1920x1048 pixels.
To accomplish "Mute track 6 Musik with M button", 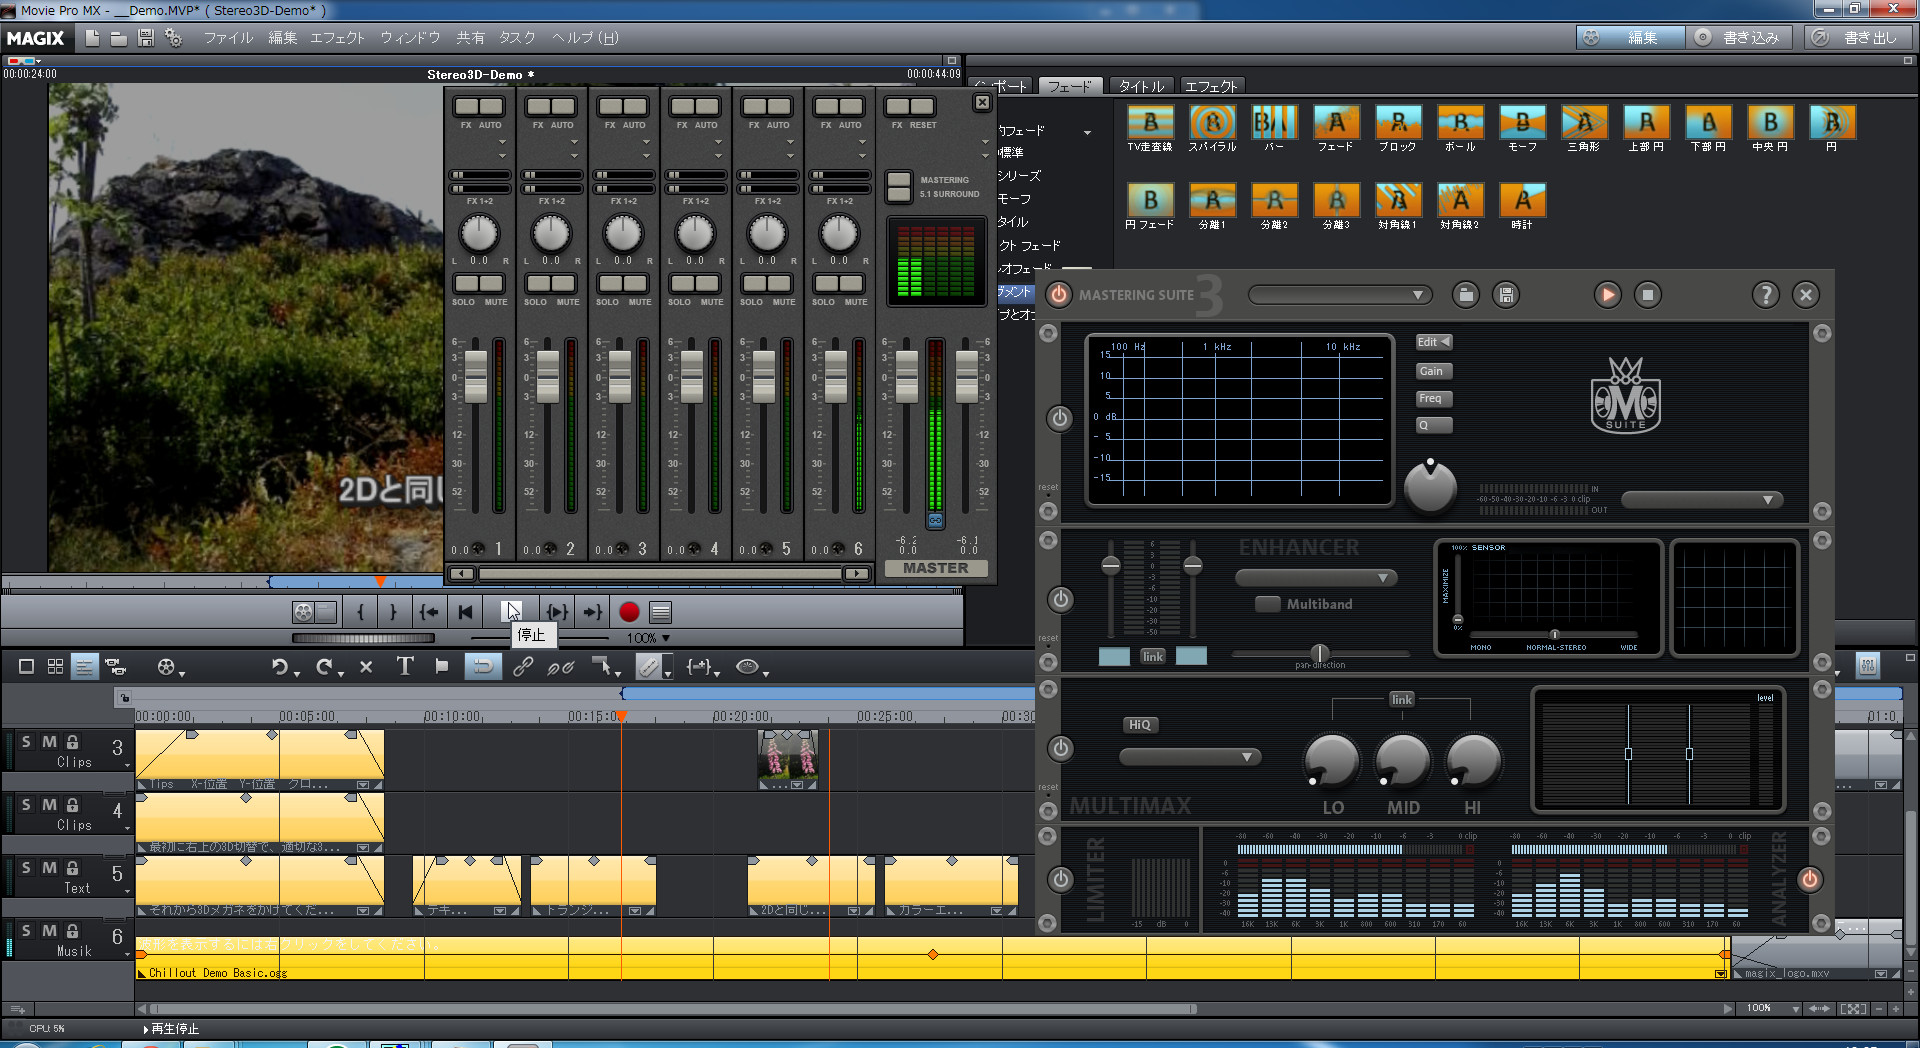I will click(49, 931).
